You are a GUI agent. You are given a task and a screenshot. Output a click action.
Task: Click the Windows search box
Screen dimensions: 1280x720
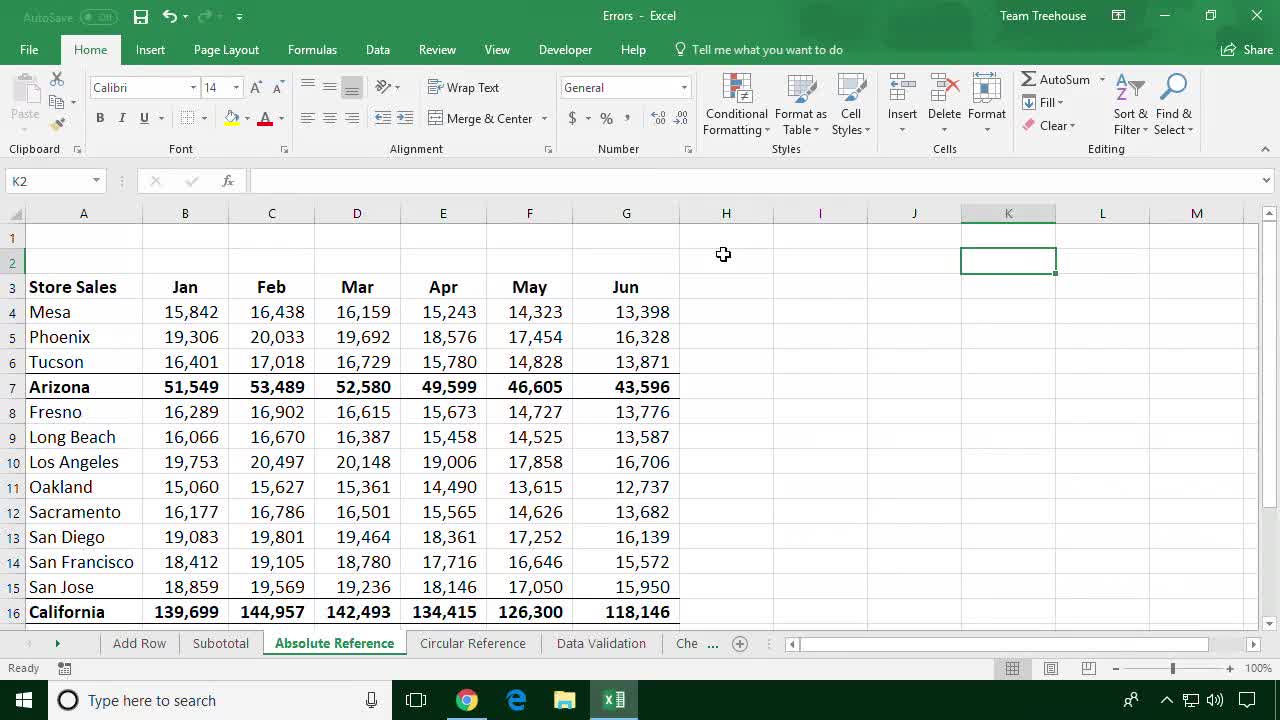222,700
